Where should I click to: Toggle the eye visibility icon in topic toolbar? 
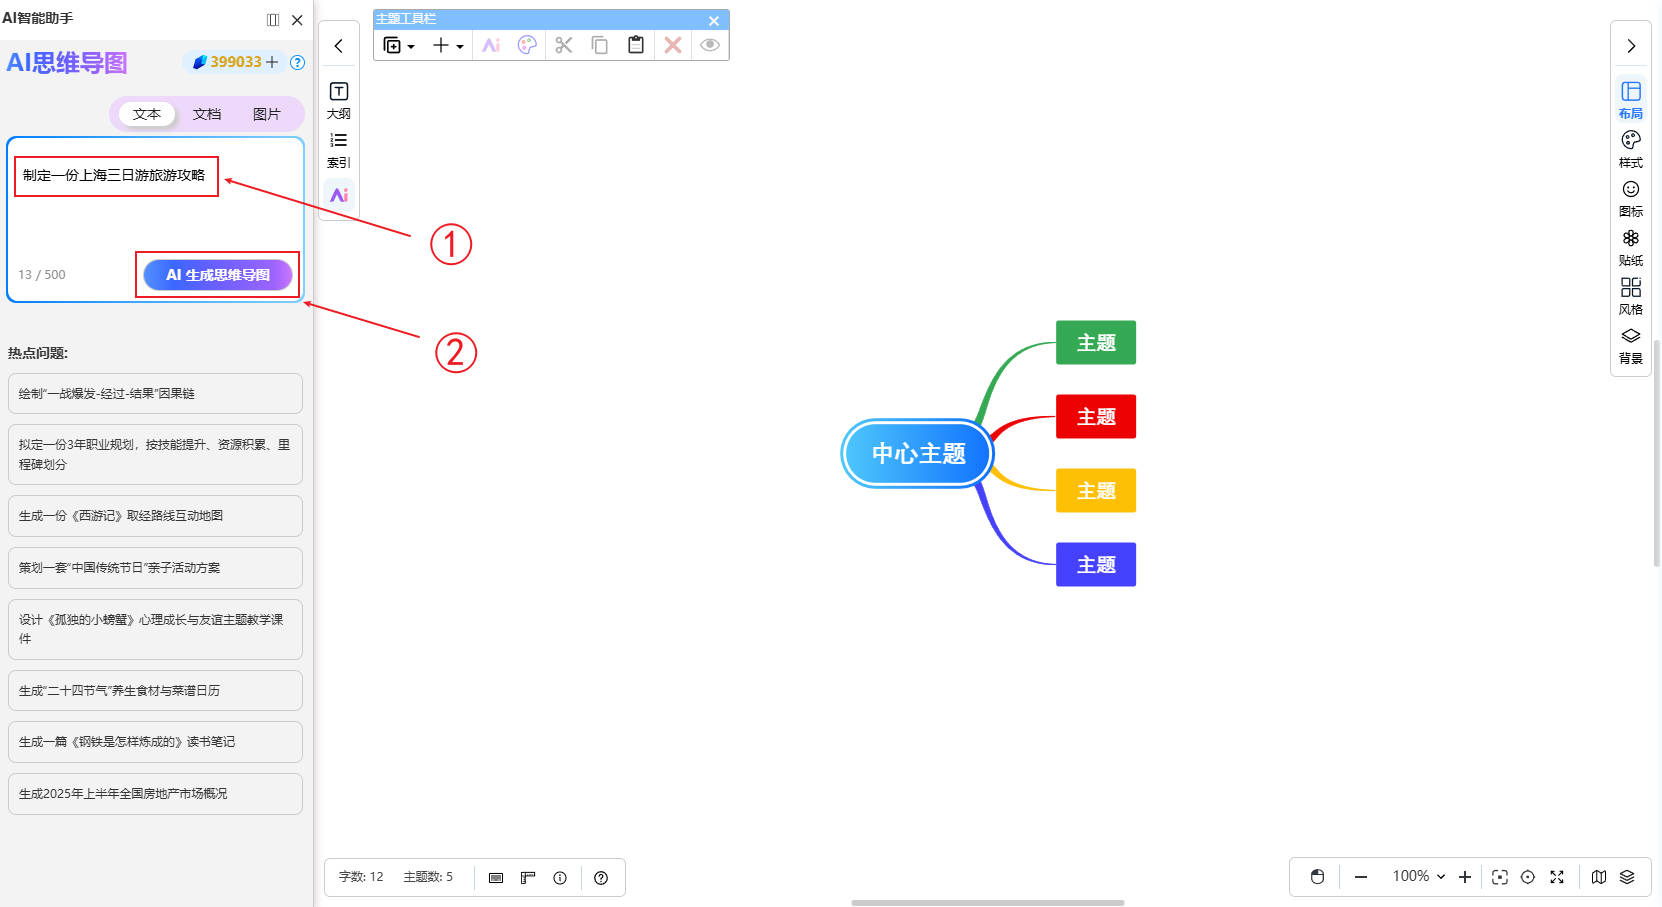coord(709,45)
